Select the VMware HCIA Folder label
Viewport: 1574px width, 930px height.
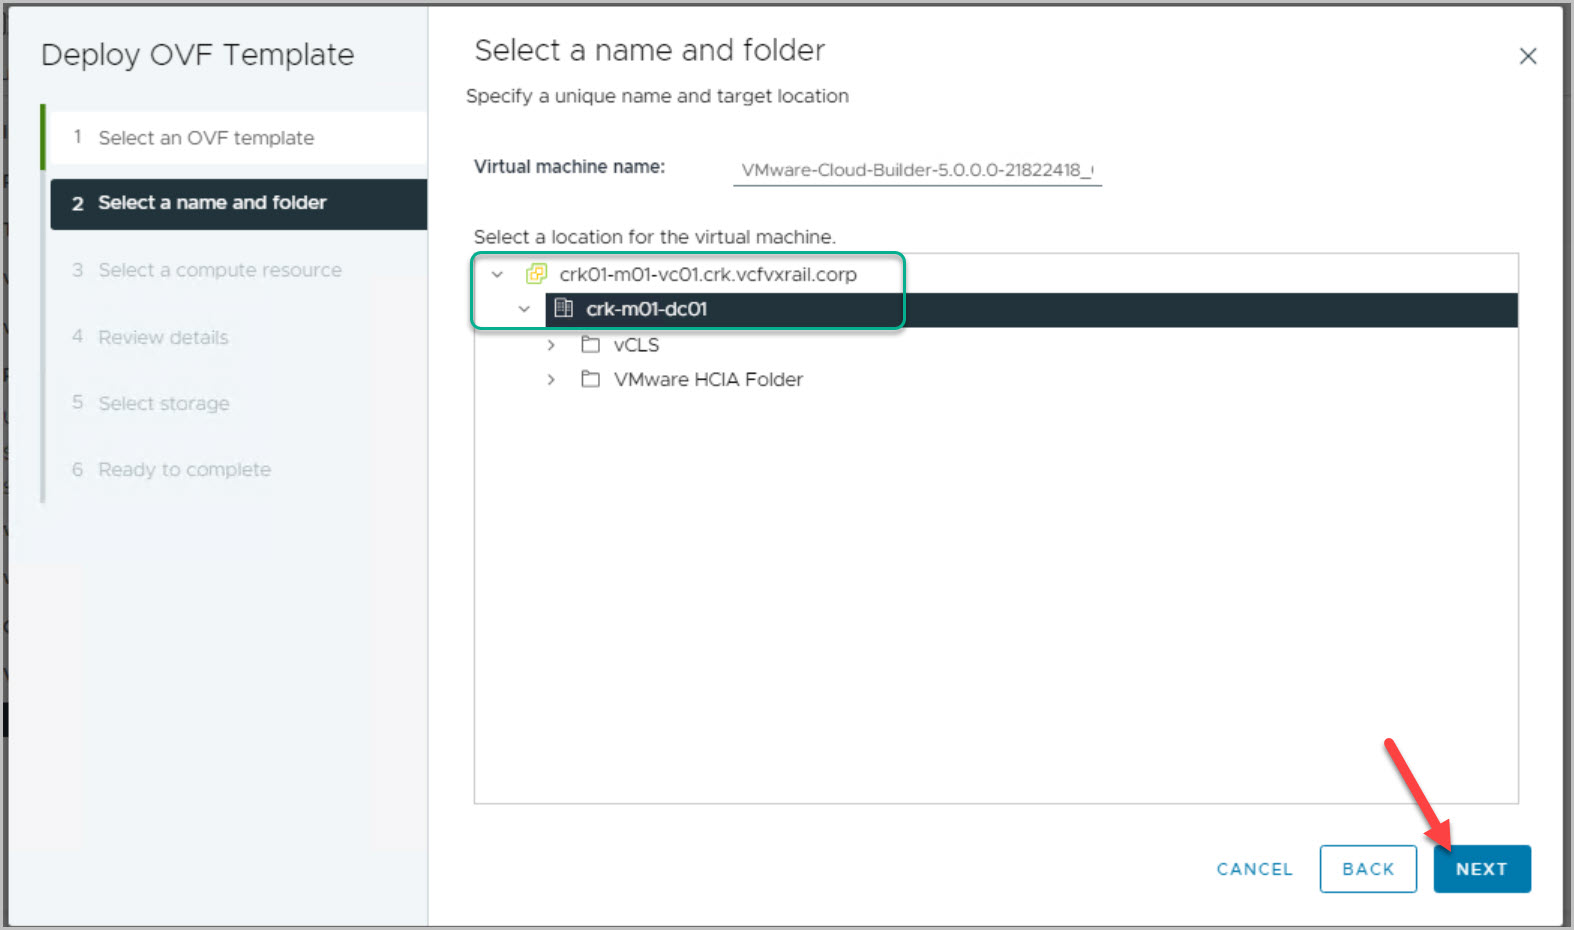point(708,380)
